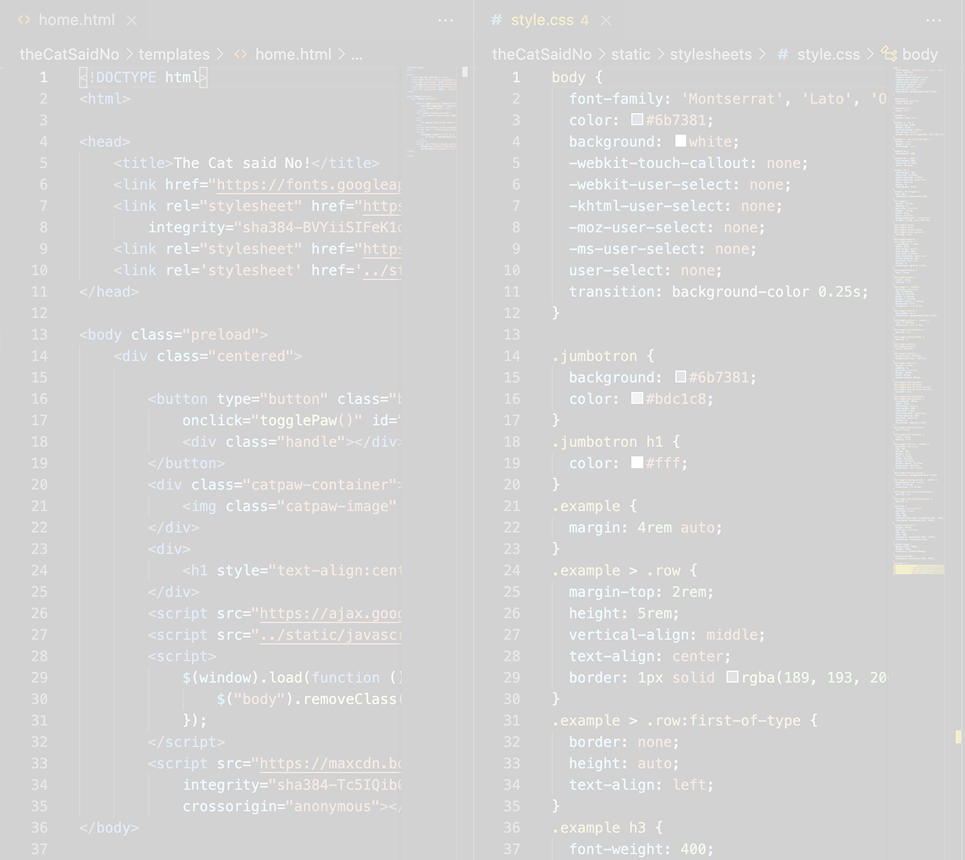Viewport: 965px width, 860px height.
Task: Click 'onclick="togglePaw()"' attribute text
Action: 272,420
